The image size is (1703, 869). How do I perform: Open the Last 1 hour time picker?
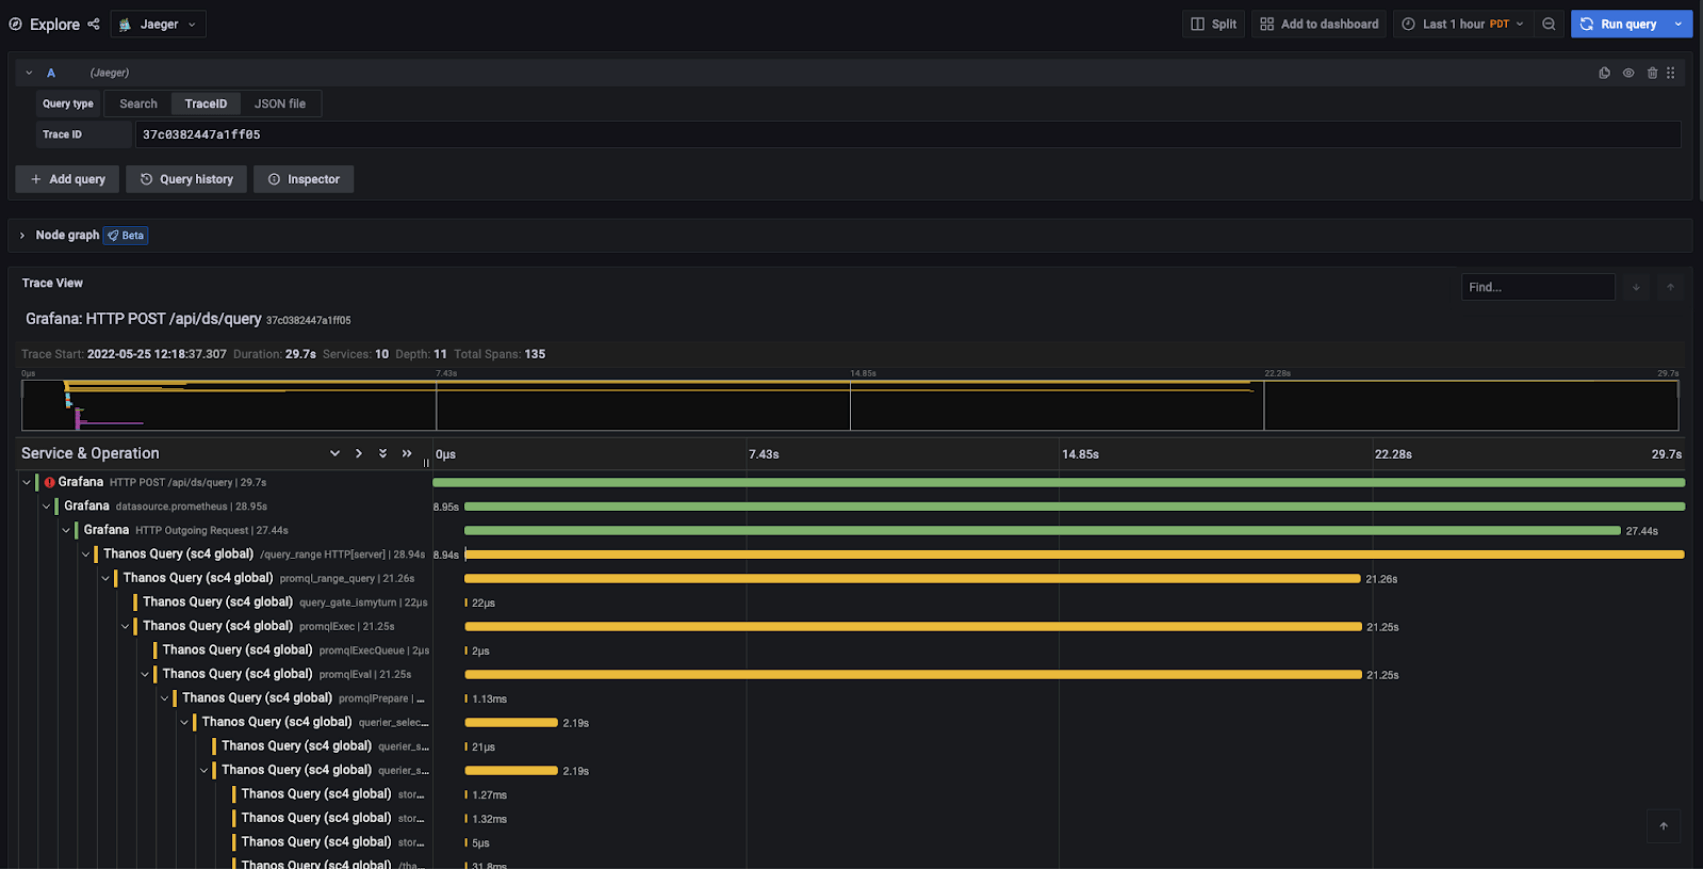1462,24
